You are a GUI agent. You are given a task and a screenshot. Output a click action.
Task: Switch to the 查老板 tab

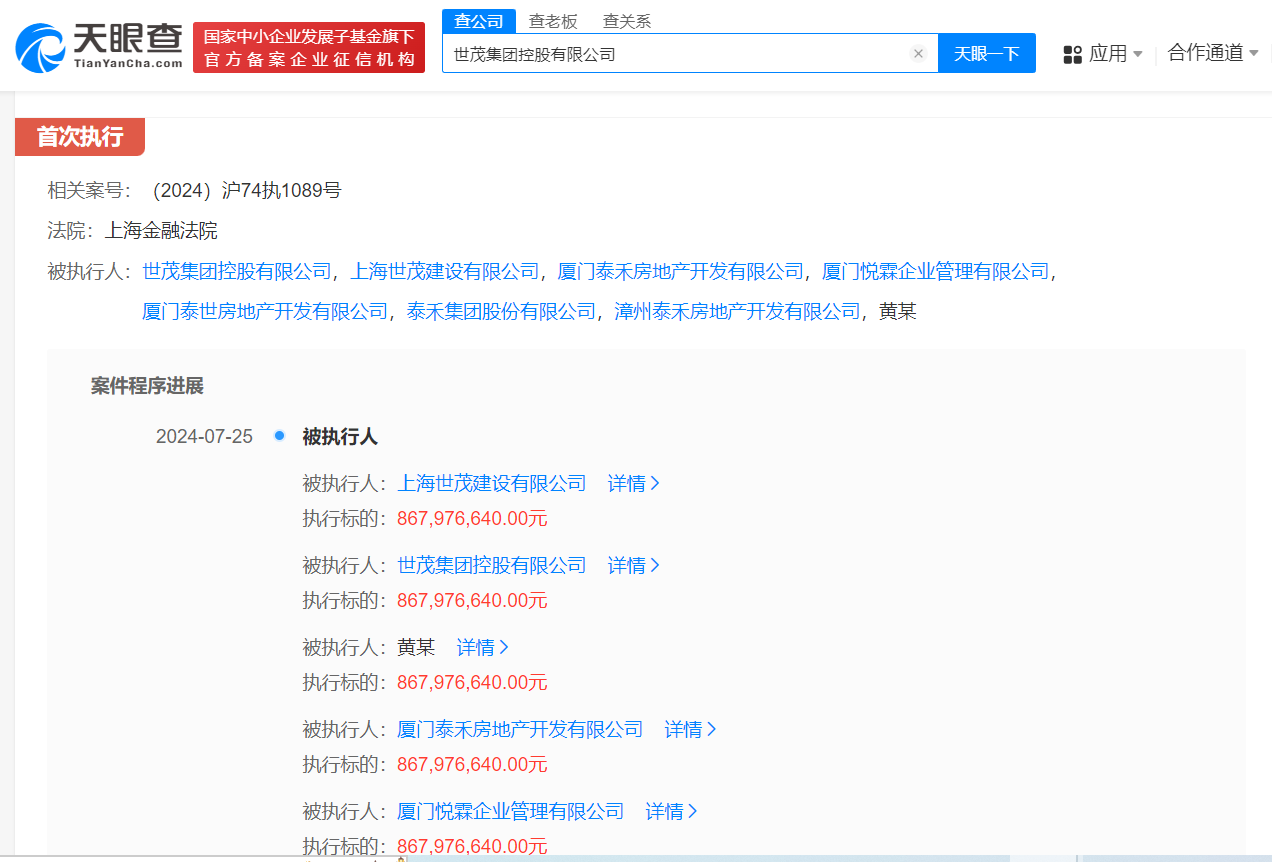[554, 20]
